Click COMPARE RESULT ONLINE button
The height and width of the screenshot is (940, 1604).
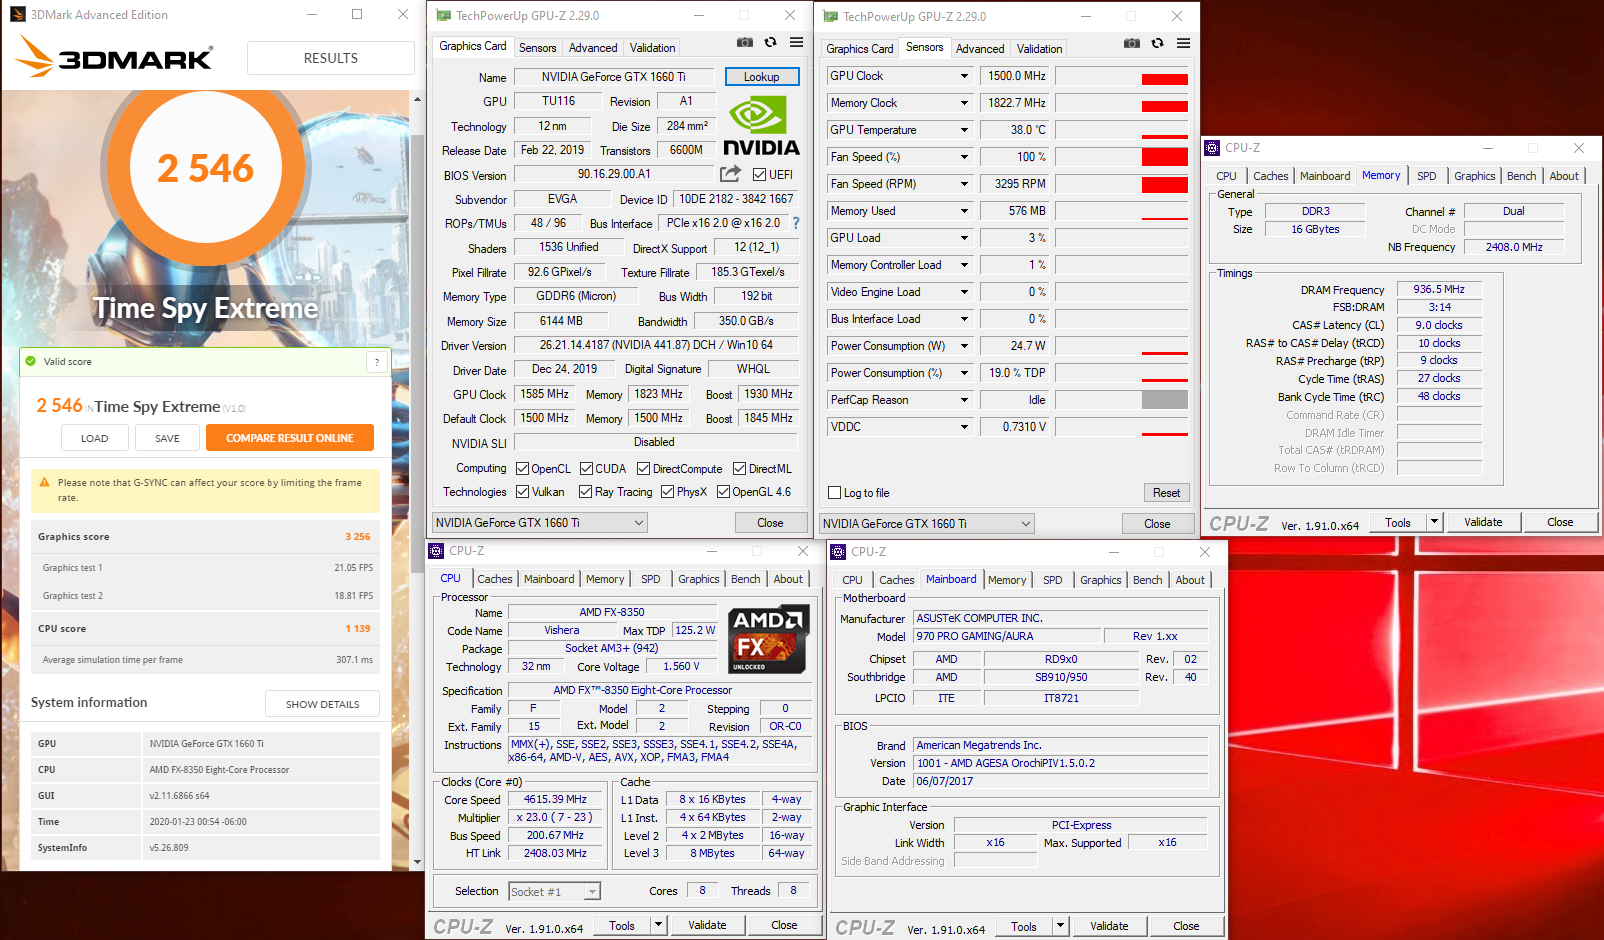[290, 438]
